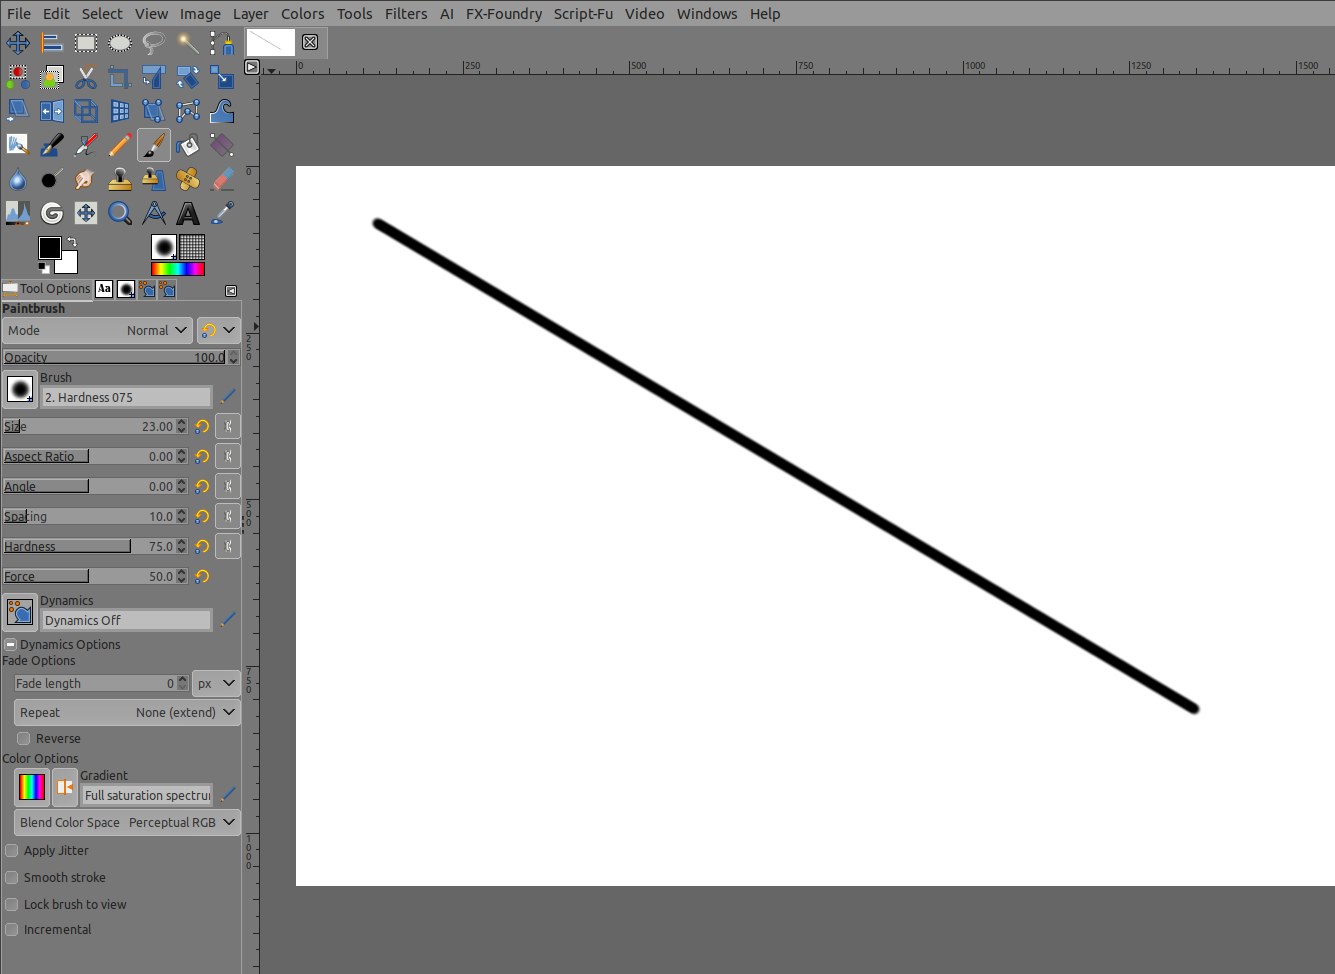Click the foreground black color swatch

click(49, 248)
